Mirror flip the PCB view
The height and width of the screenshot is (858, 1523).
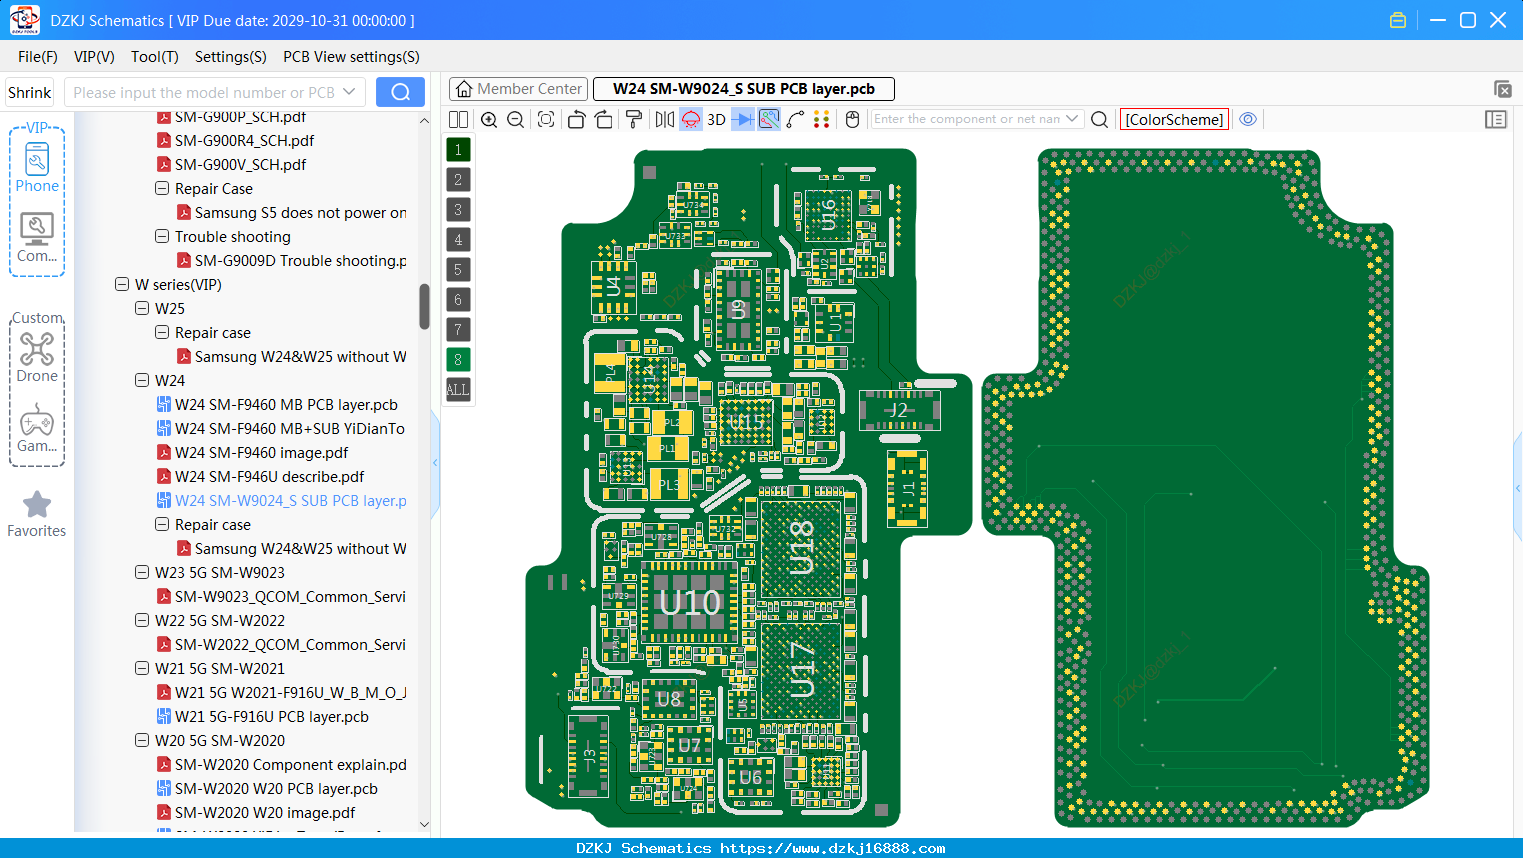pos(665,119)
